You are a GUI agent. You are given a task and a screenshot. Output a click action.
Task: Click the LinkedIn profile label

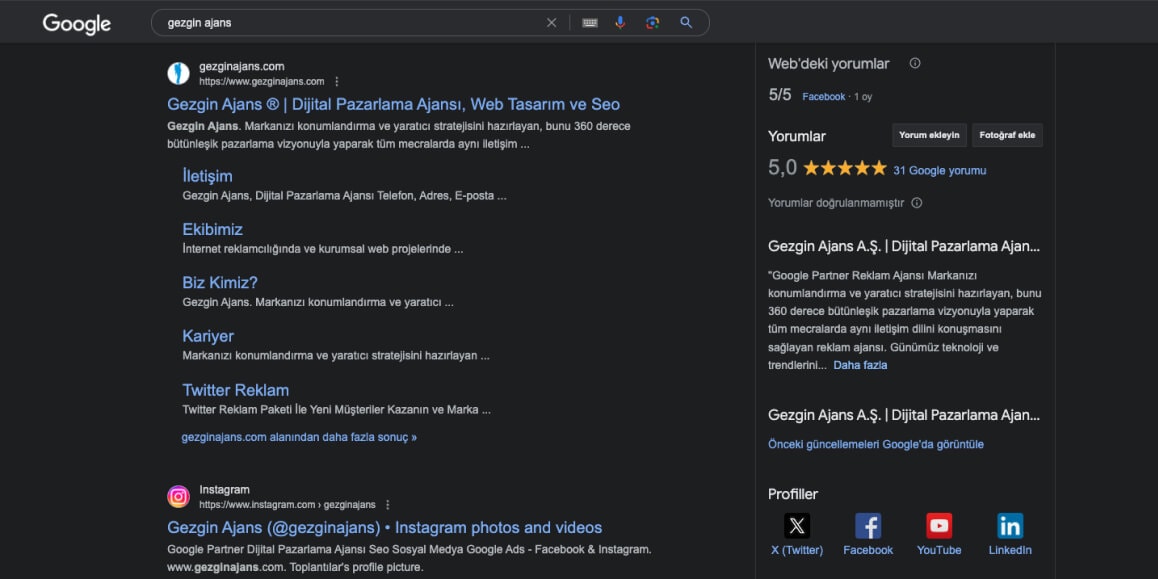pyautogui.click(x=1010, y=550)
